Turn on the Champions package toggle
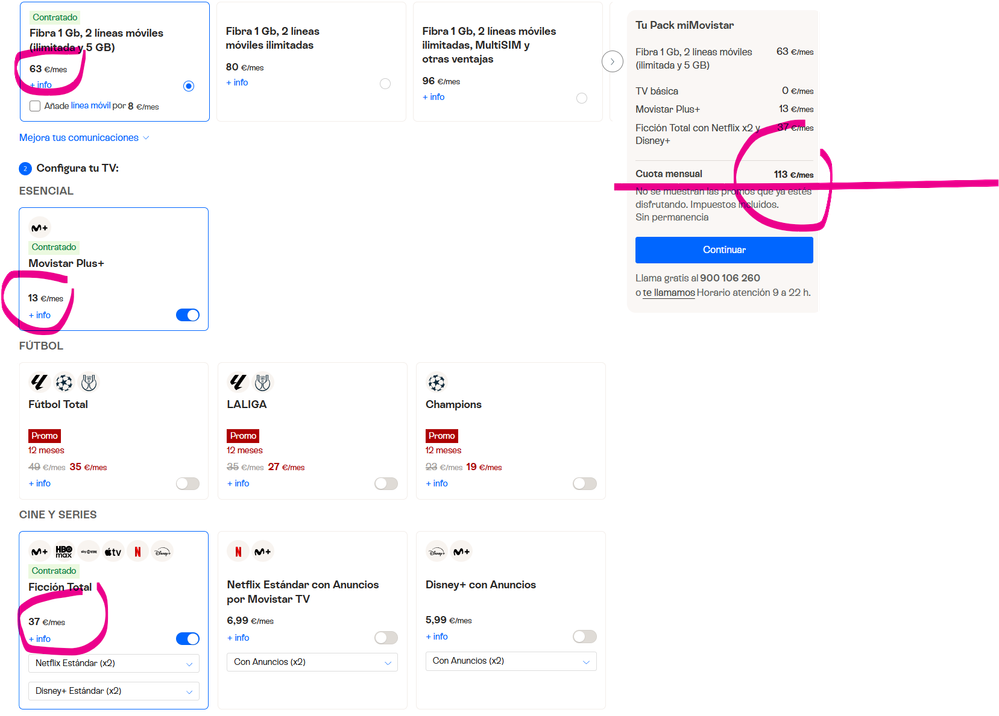 (584, 483)
